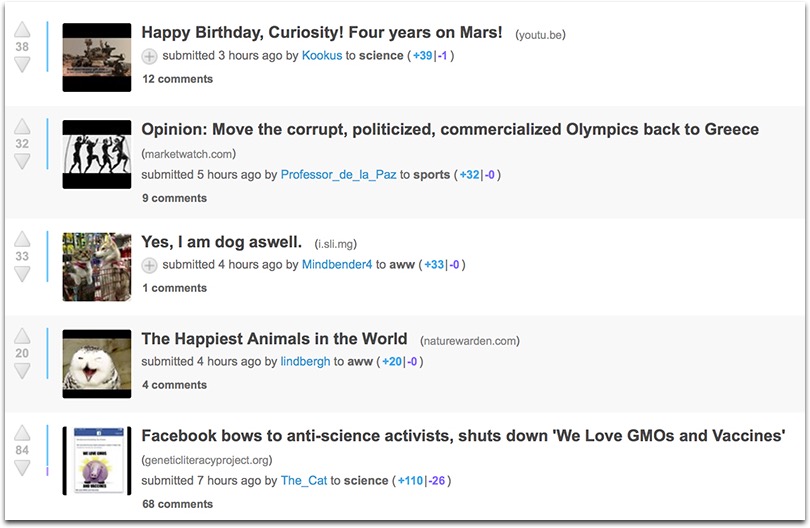This screenshot has width=810, height=528.
Task: Upvote The Happiest Animals in the World
Action: coord(22,336)
